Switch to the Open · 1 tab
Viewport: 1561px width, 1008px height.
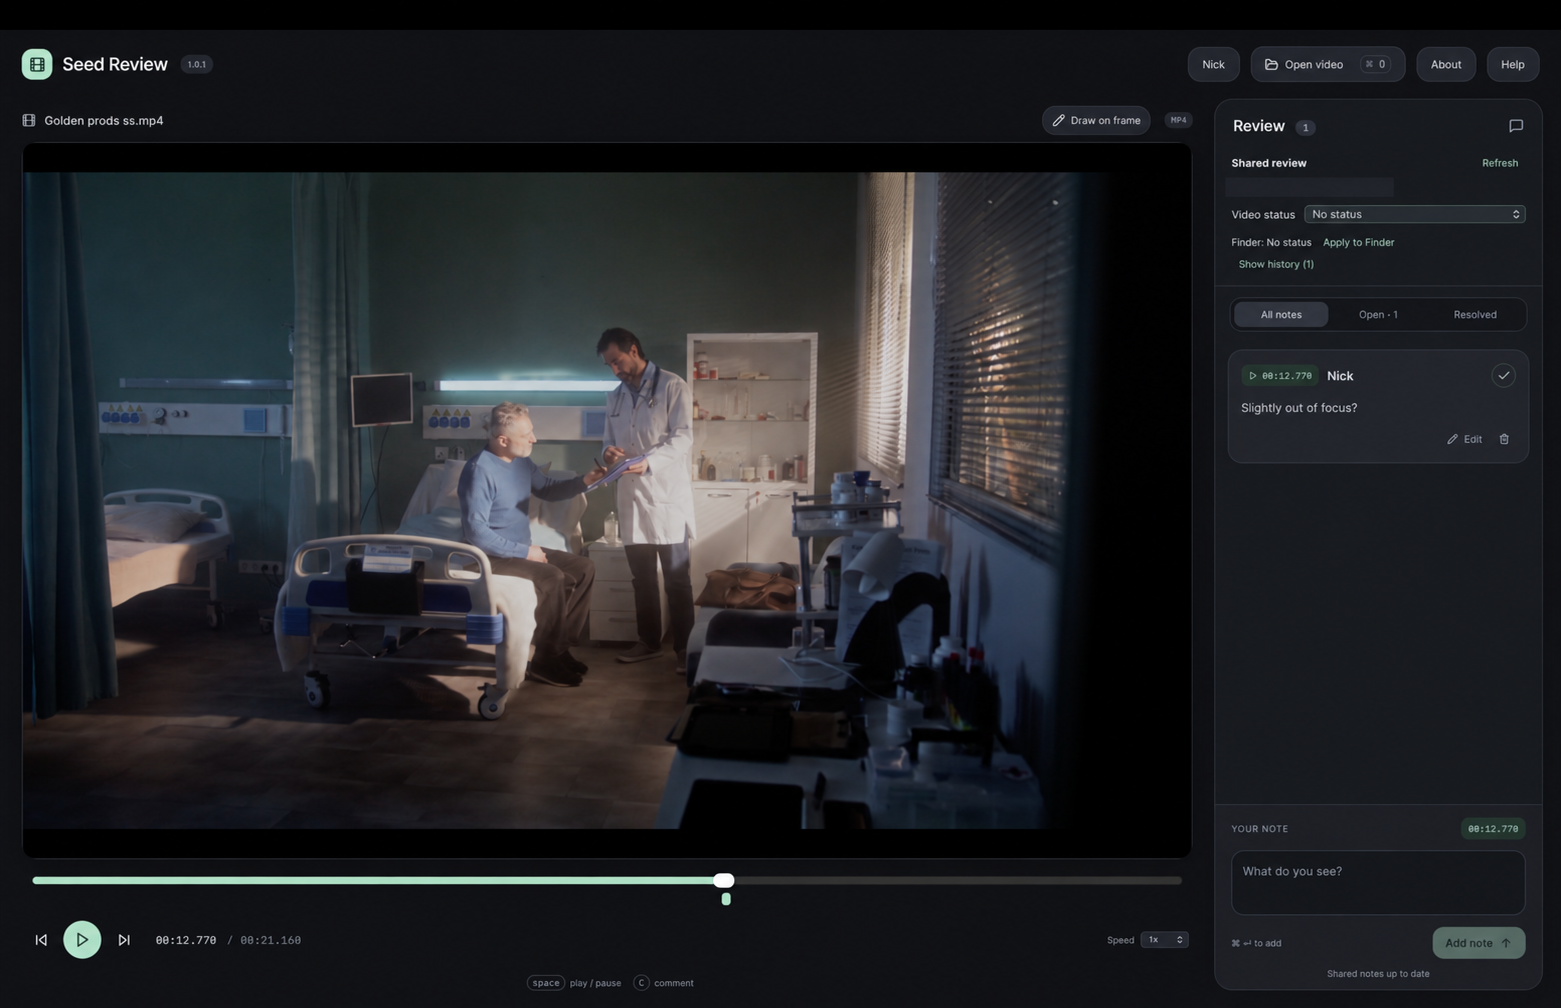coord(1378,314)
